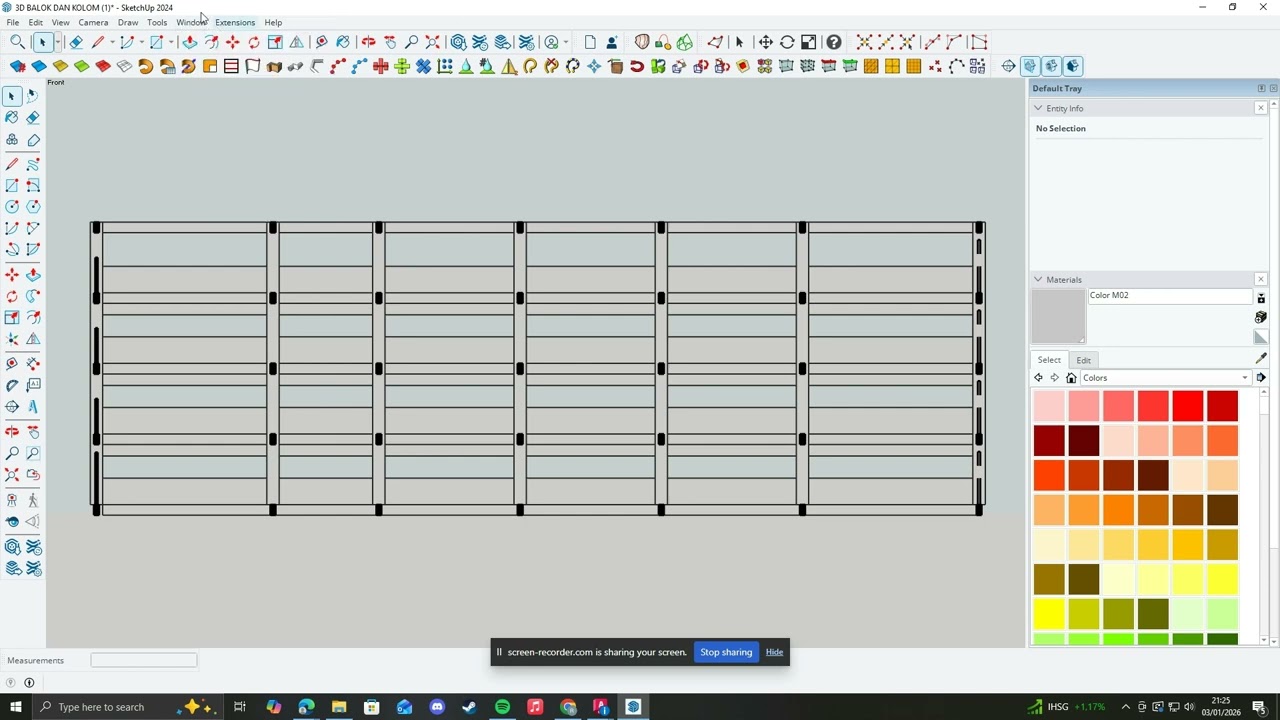Open the Select tool dropdown arrow
The height and width of the screenshot is (720, 1280).
point(58,42)
